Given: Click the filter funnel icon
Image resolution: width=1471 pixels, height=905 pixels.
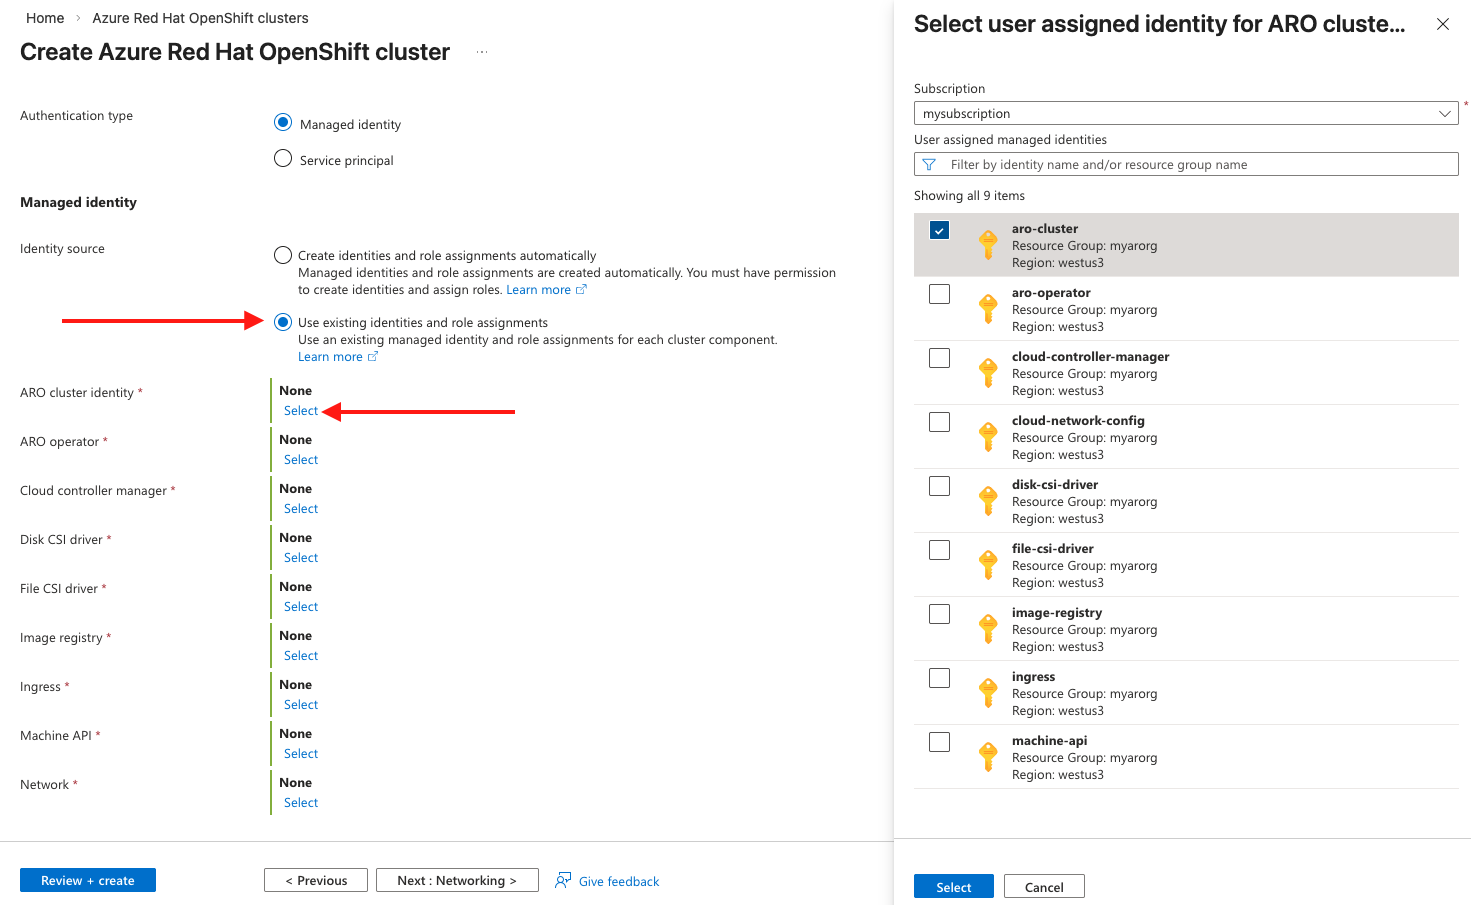Looking at the screenshot, I should tap(929, 165).
